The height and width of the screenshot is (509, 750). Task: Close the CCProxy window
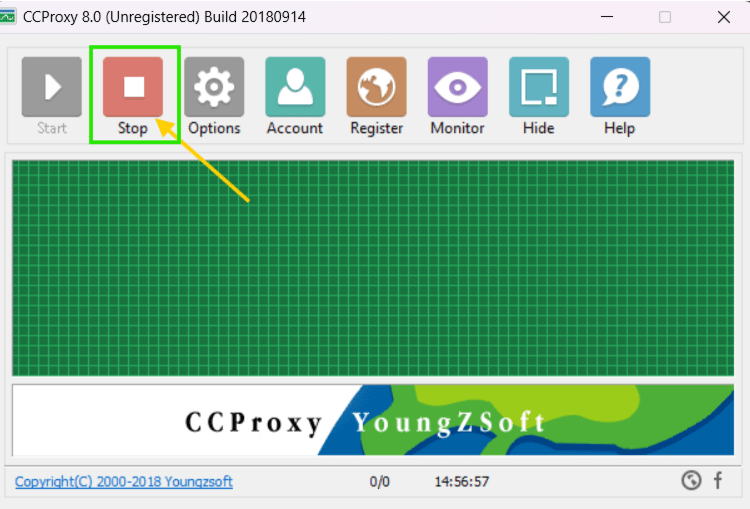coord(724,17)
